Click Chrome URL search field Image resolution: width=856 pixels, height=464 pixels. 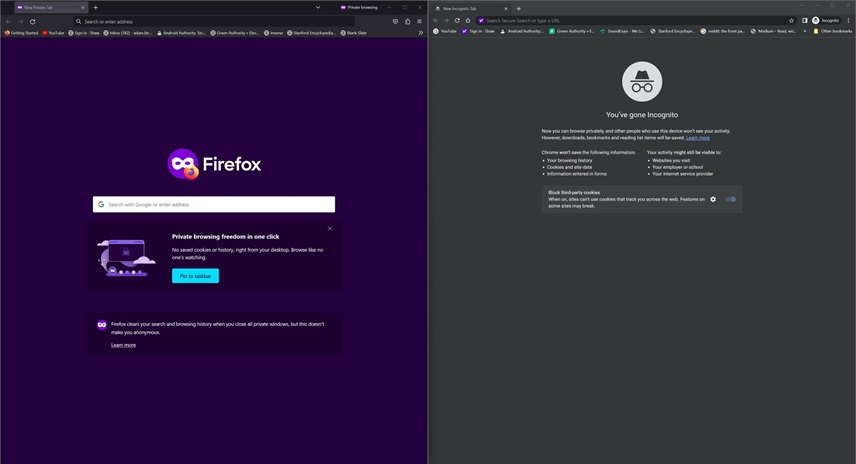[636, 20]
